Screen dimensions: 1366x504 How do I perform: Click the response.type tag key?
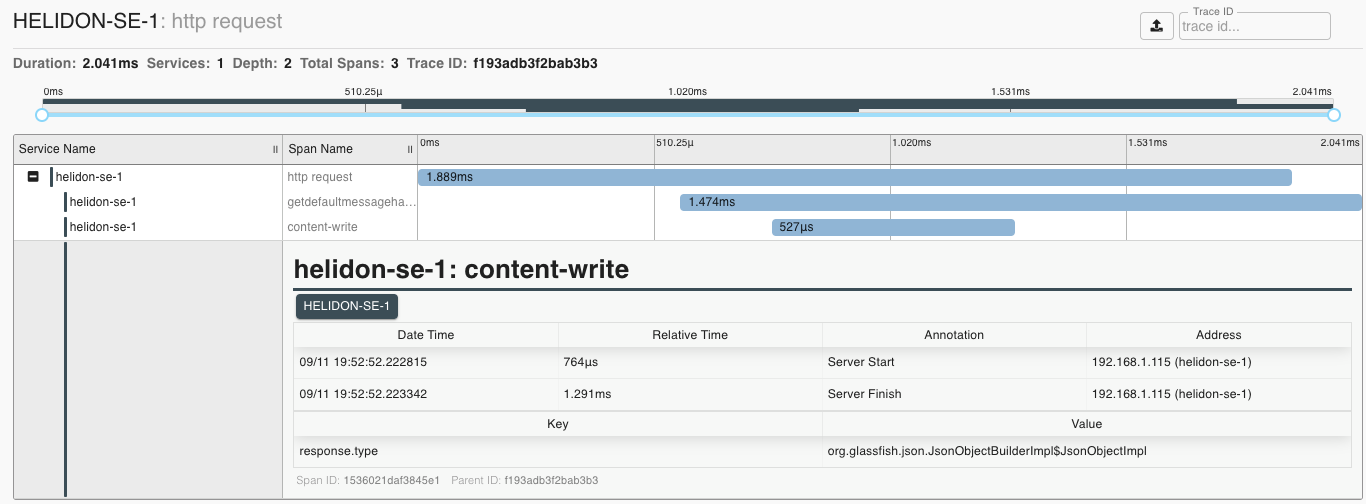[x=339, y=451]
